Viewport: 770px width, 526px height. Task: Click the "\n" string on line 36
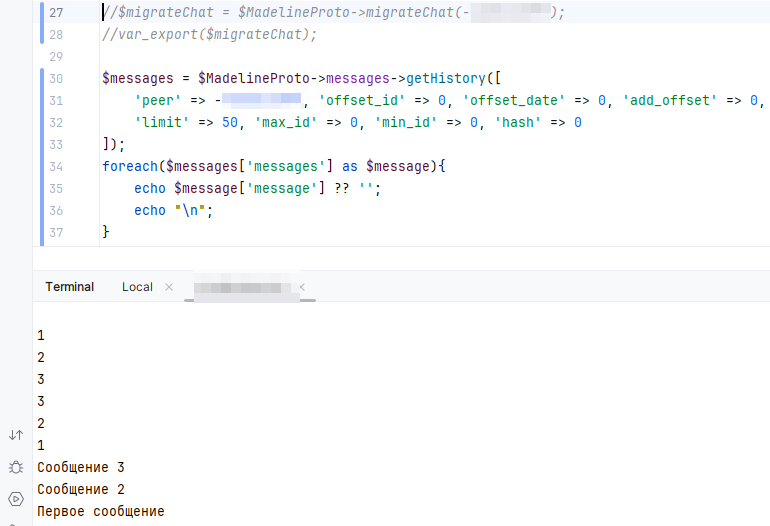pyautogui.click(x=190, y=211)
